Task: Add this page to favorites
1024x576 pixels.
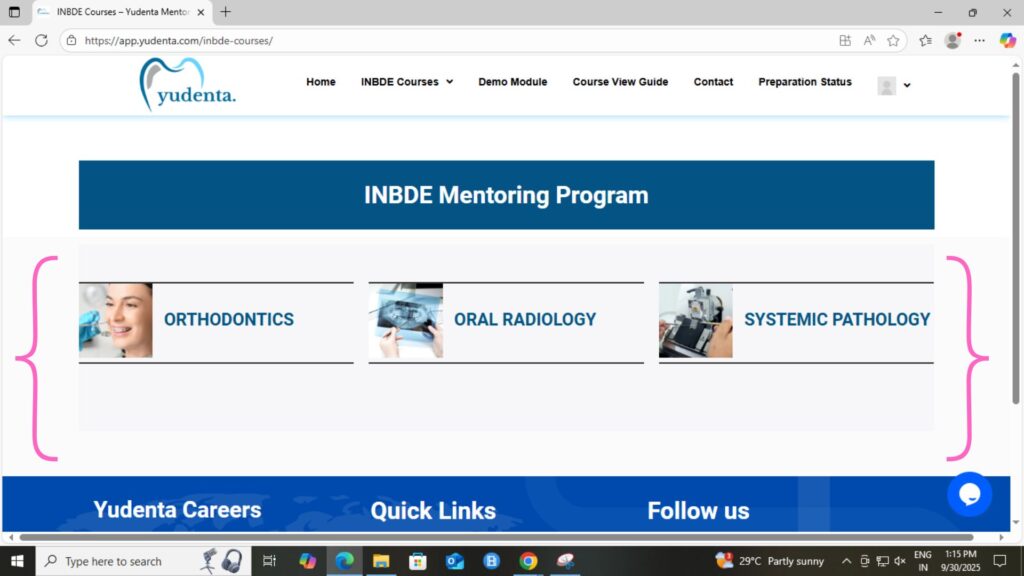Action: click(893, 41)
